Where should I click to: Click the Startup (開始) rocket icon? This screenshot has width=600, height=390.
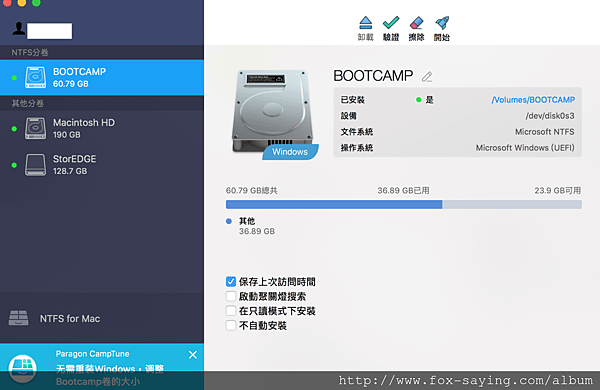point(442,23)
